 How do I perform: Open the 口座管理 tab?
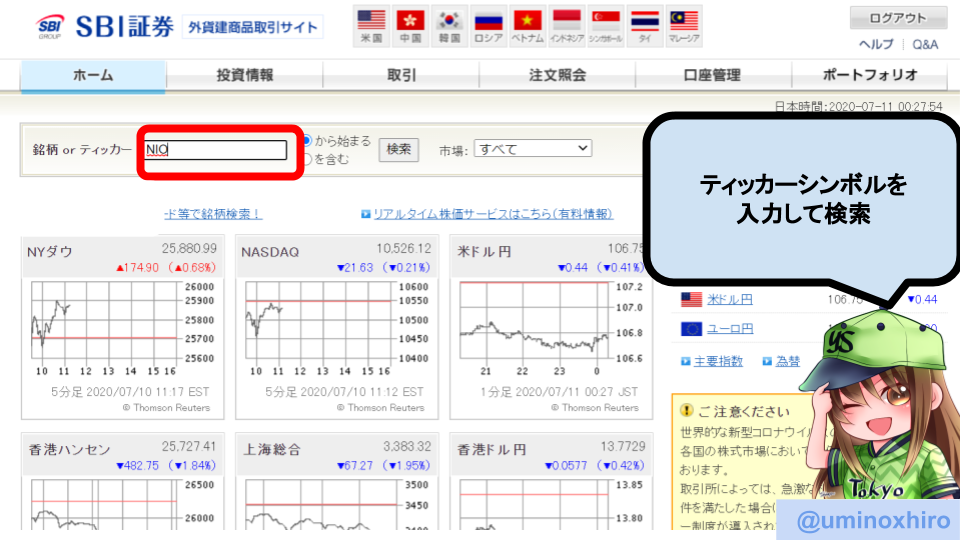click(x=713, y=75)
